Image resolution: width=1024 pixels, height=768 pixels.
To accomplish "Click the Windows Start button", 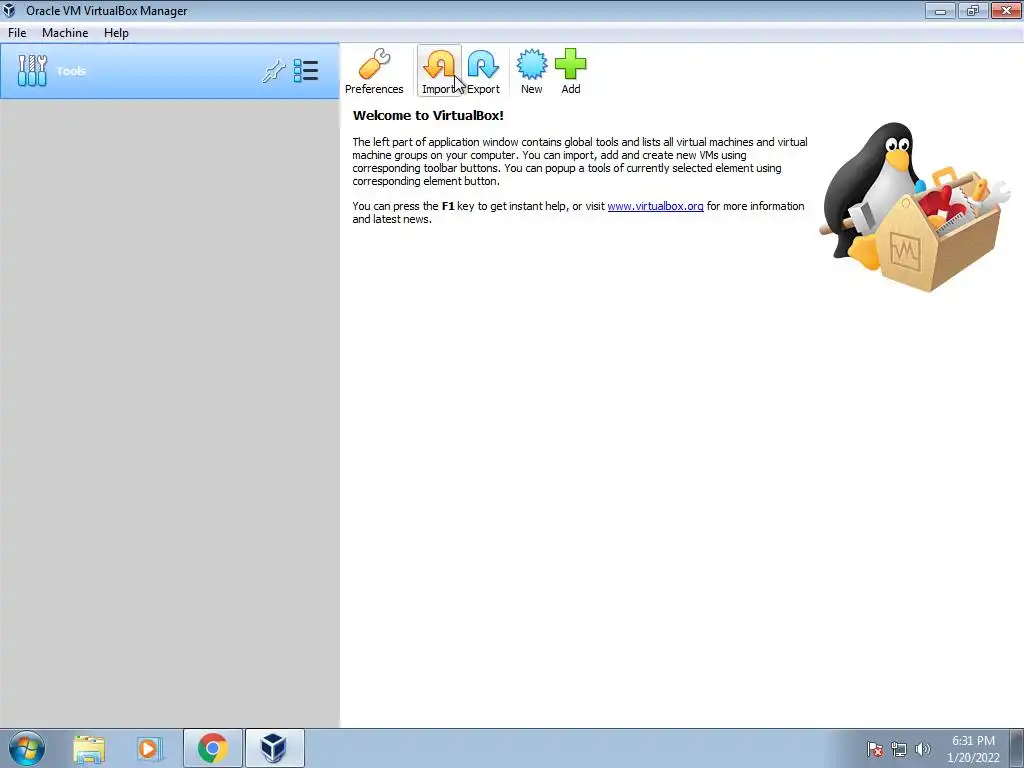I will coord(26,748).
